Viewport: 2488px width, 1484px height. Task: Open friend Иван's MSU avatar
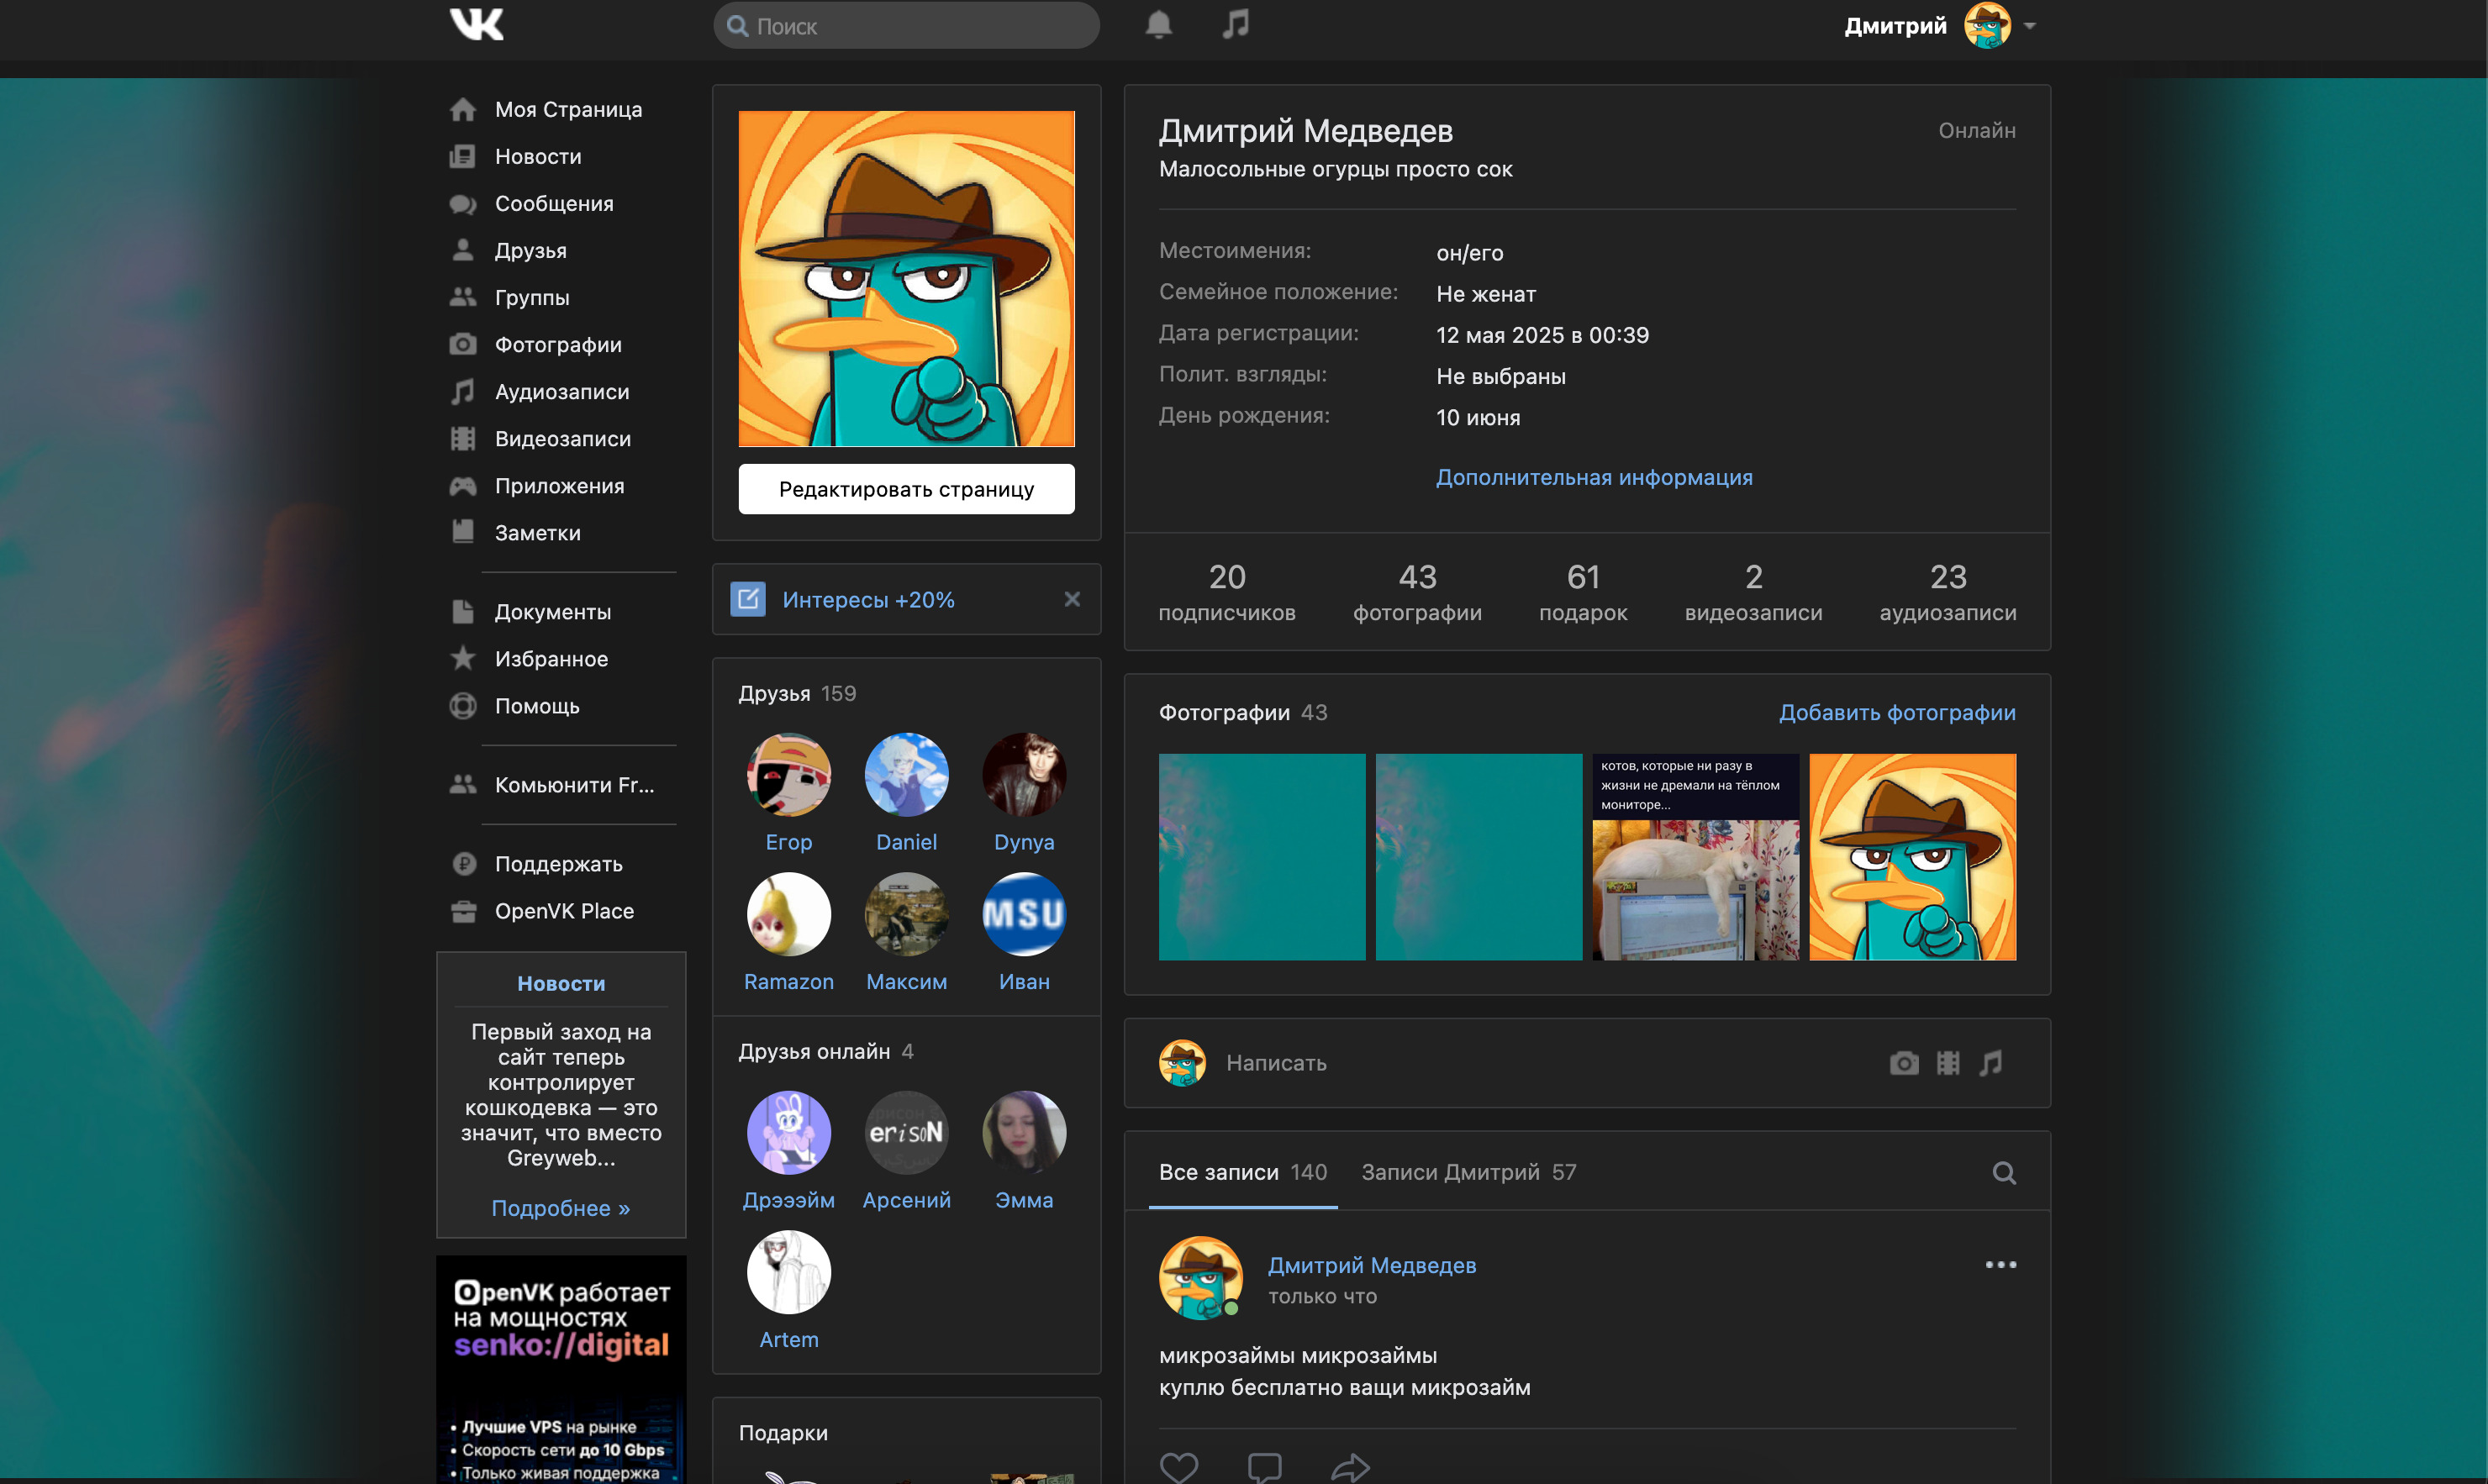point(1024,914)
